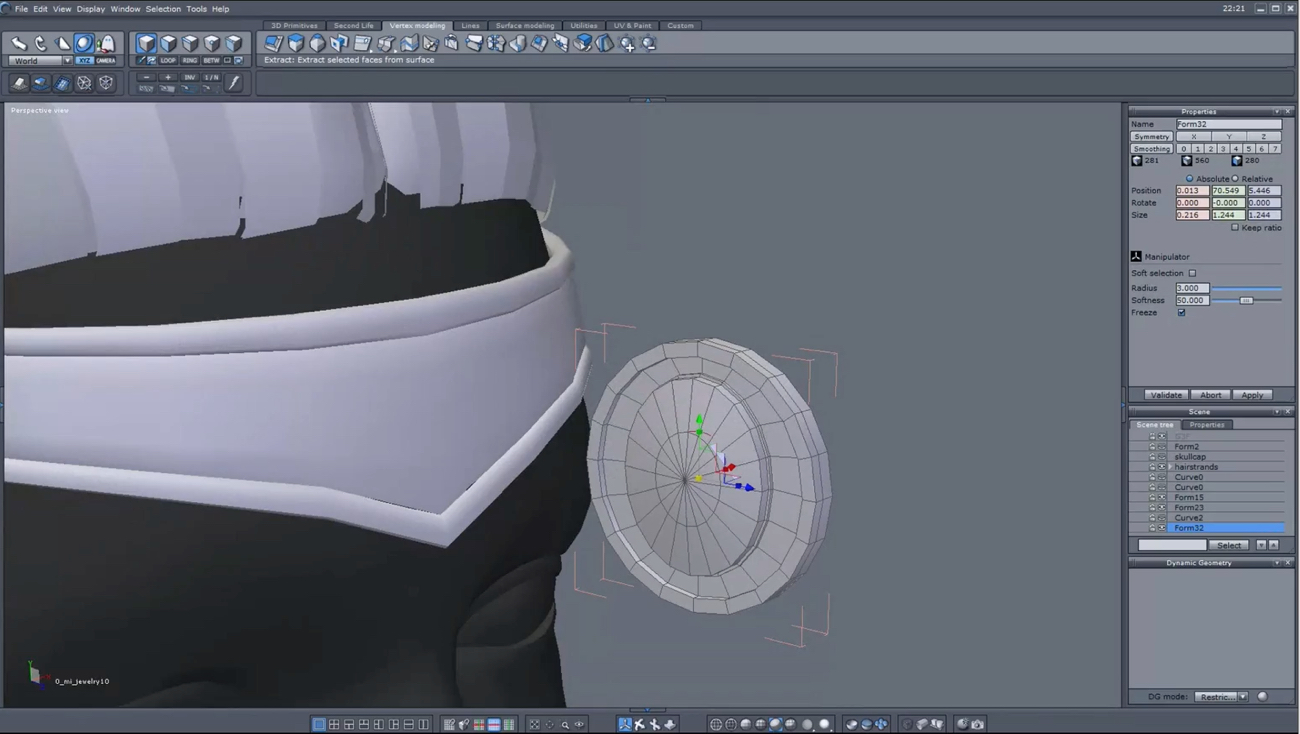Switch to single-view layout icon
Image resolution: width=1300 pixels, height=734 pixels.
[x=319, y=724]
